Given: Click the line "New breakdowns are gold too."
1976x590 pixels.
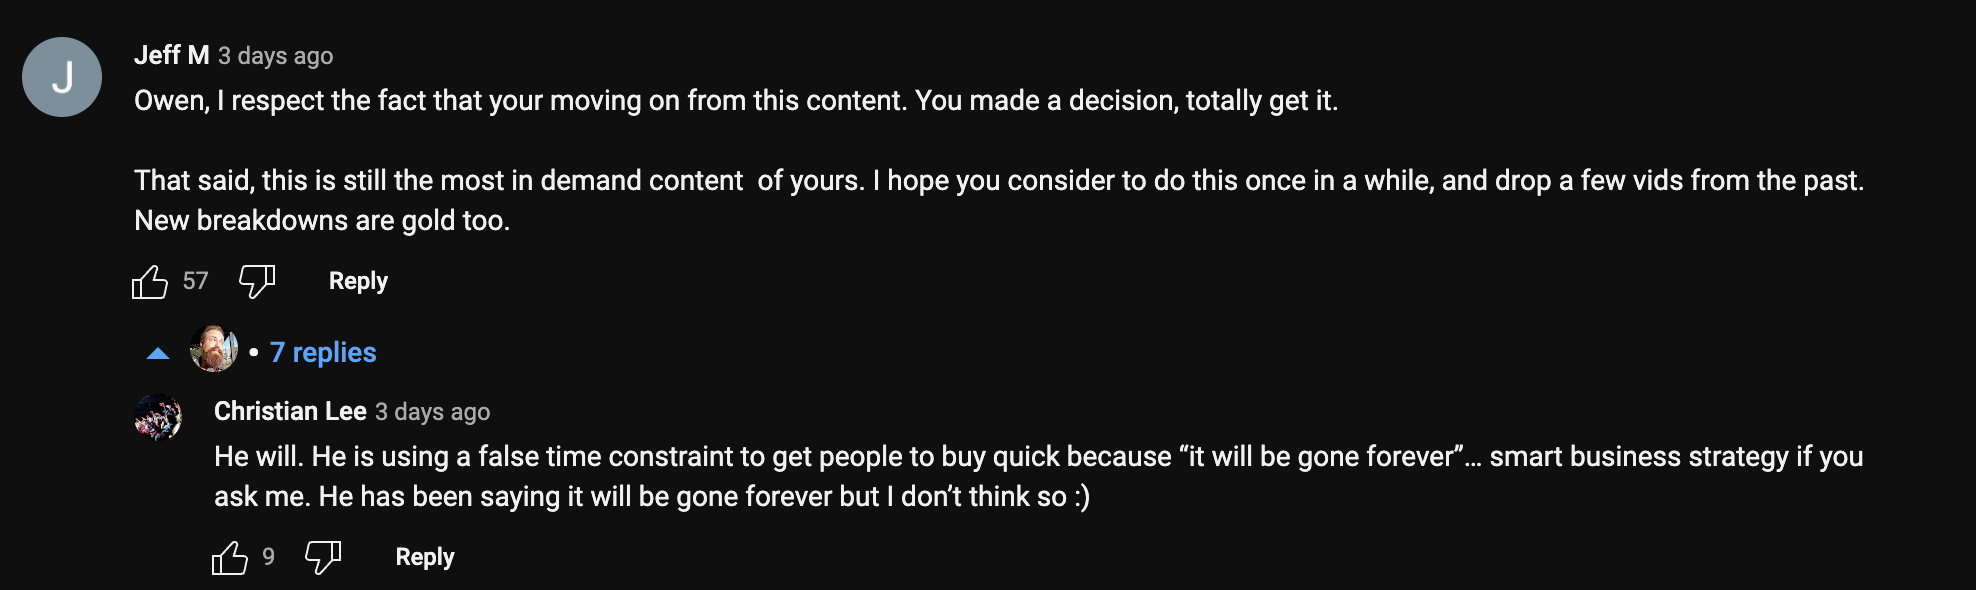Looking at the screenshot, I should [x=322, y=220].
